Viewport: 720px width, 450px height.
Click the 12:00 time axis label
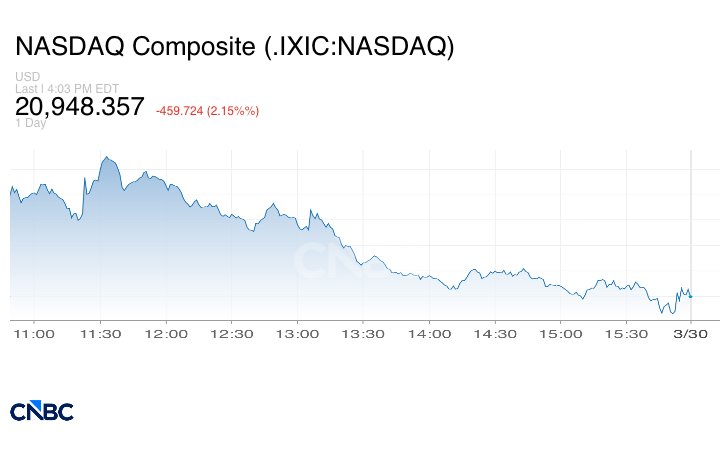pyautogui.click(x=167, y=333)
